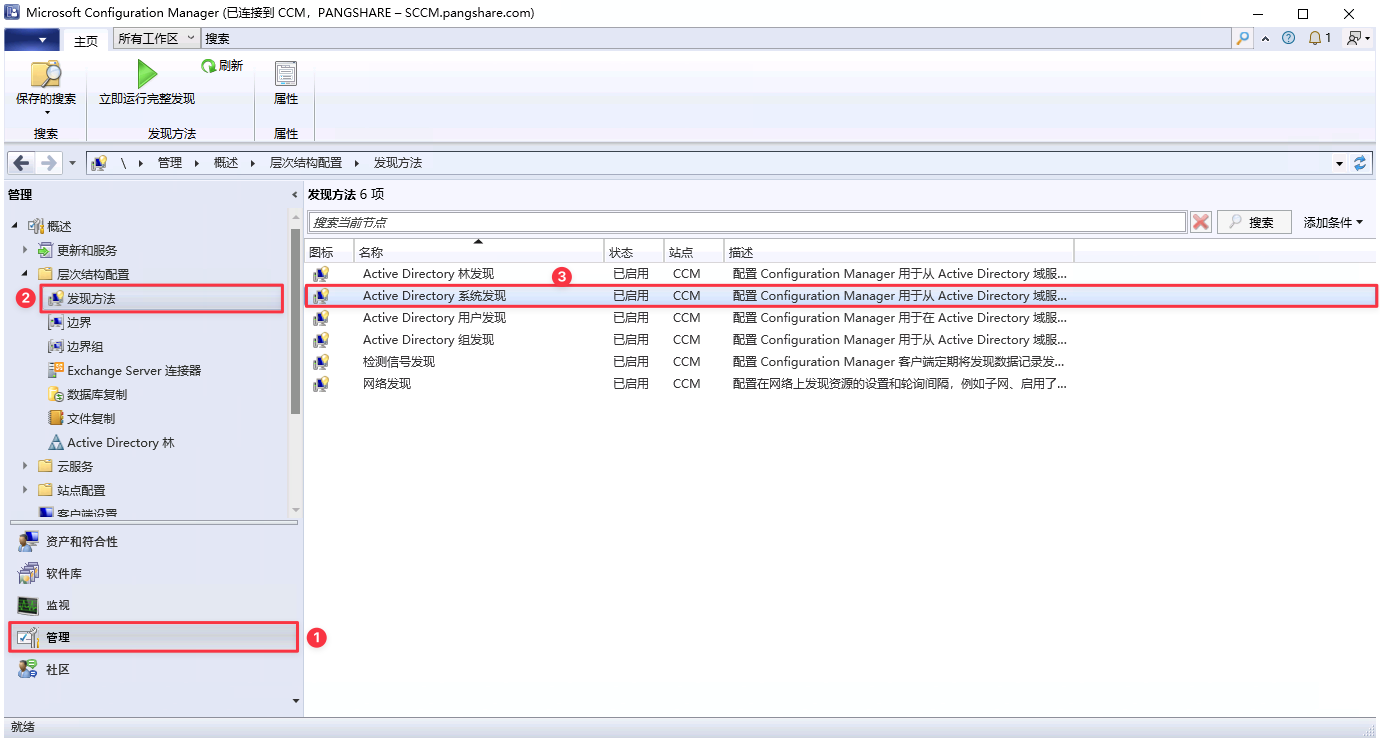Click the navigation tree vertical scrollbar
Screen dimensions: 1380x739
pos(295,320)
